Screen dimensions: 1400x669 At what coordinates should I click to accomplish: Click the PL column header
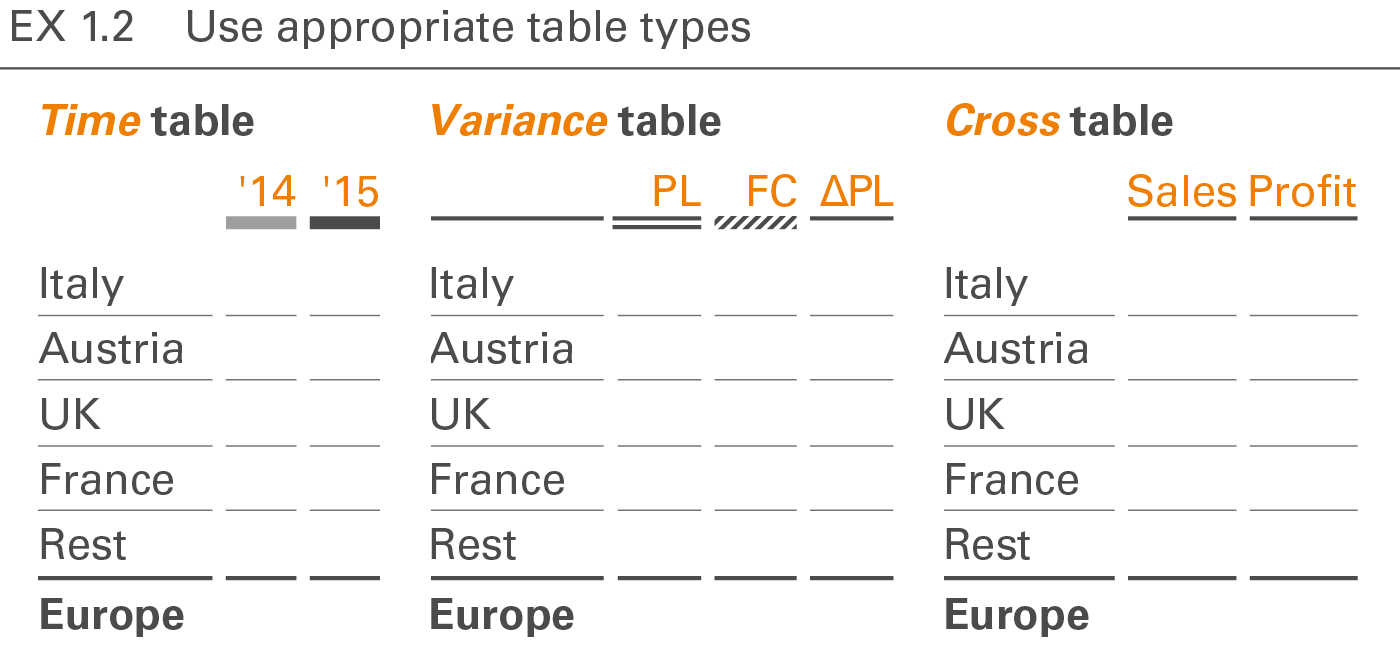pyautogui.click(x=676, y=191)
